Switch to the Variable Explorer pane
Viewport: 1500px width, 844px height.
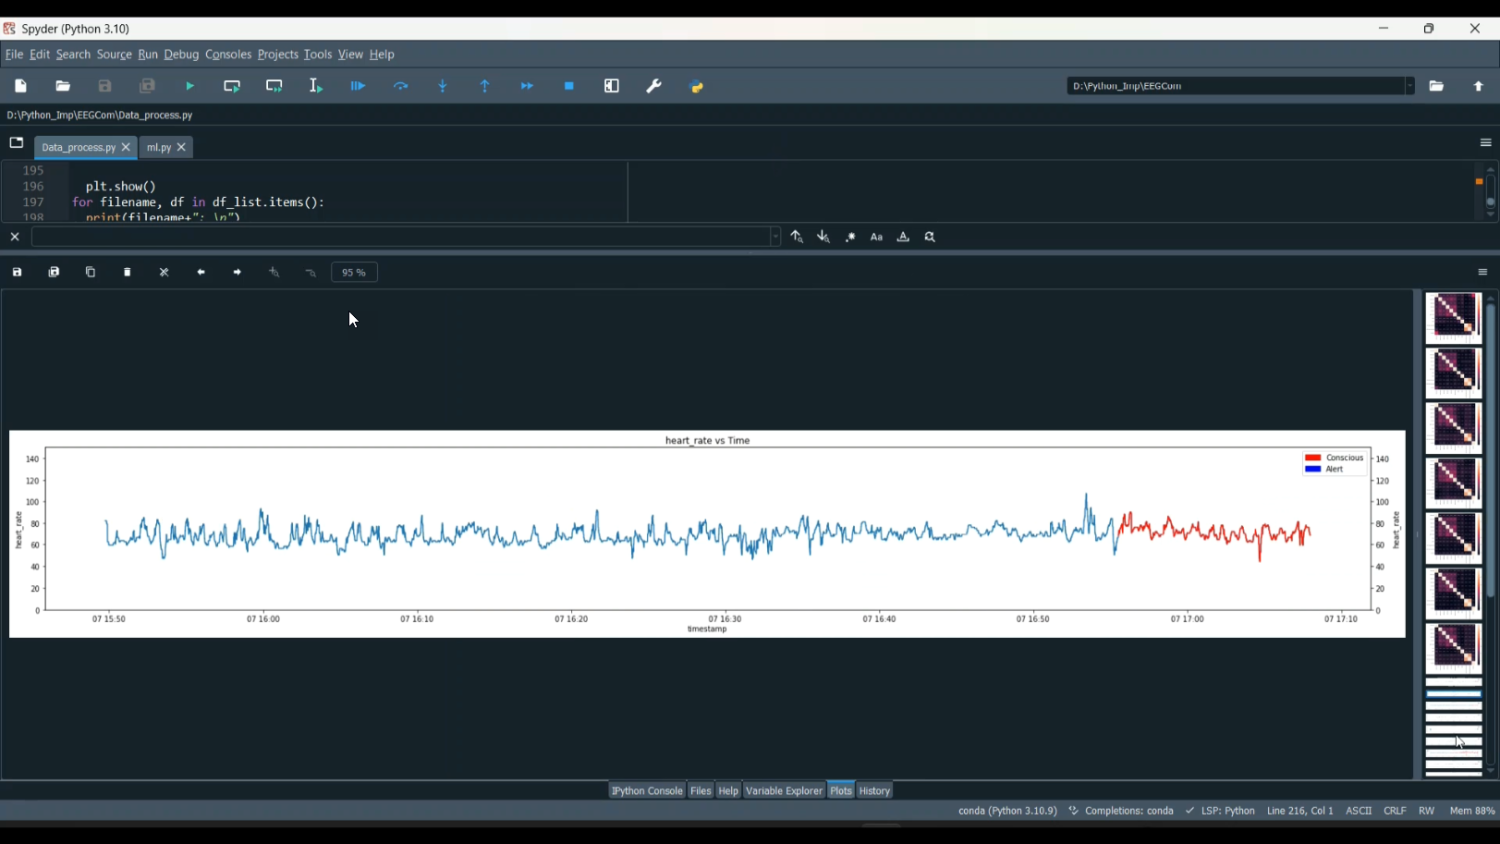[784, 791]
